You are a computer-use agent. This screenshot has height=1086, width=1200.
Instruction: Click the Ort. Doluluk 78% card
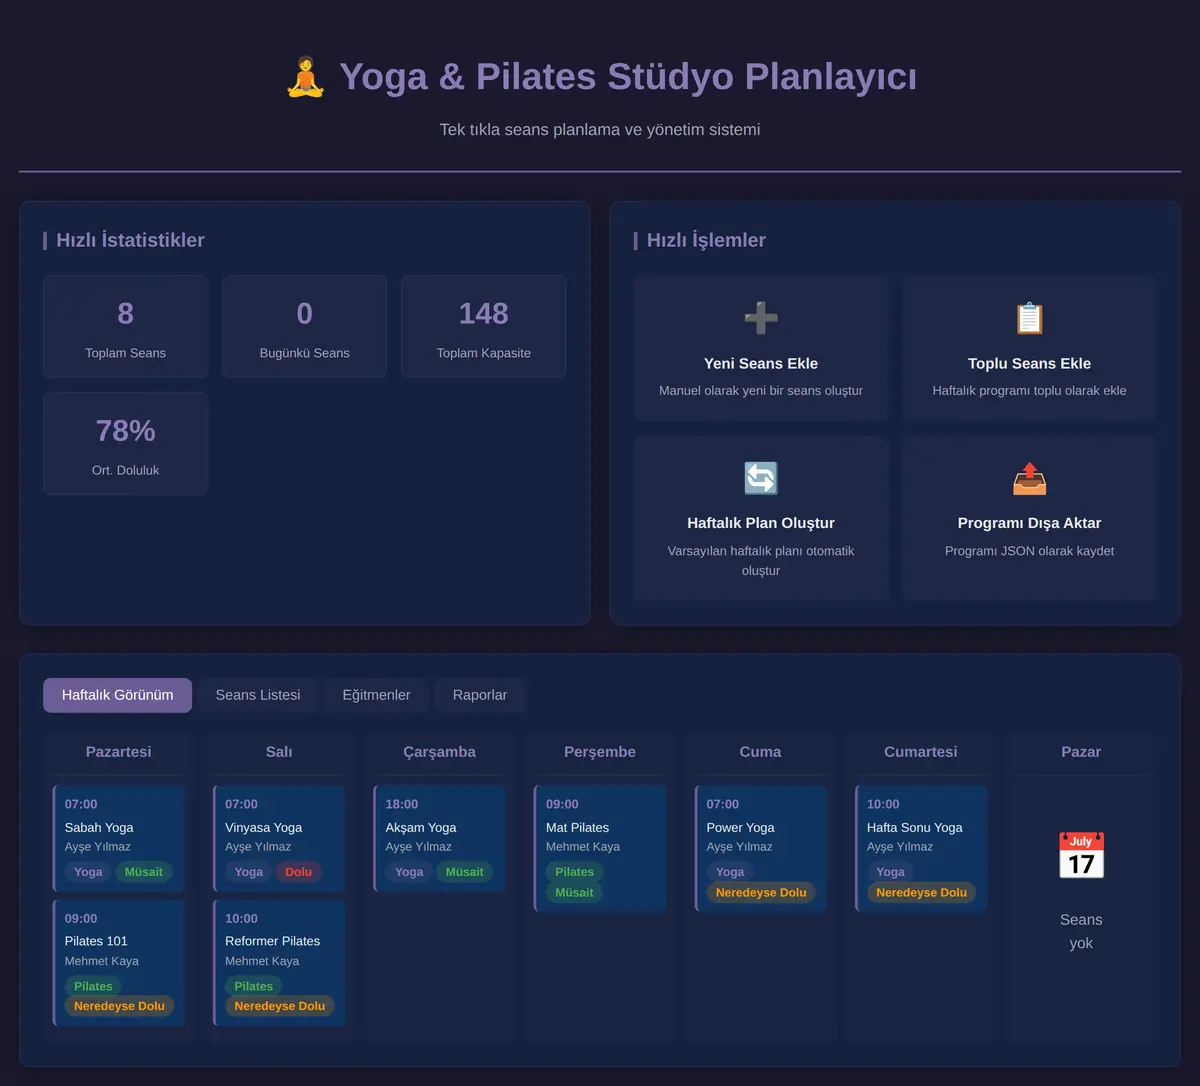tap(125, 443)
